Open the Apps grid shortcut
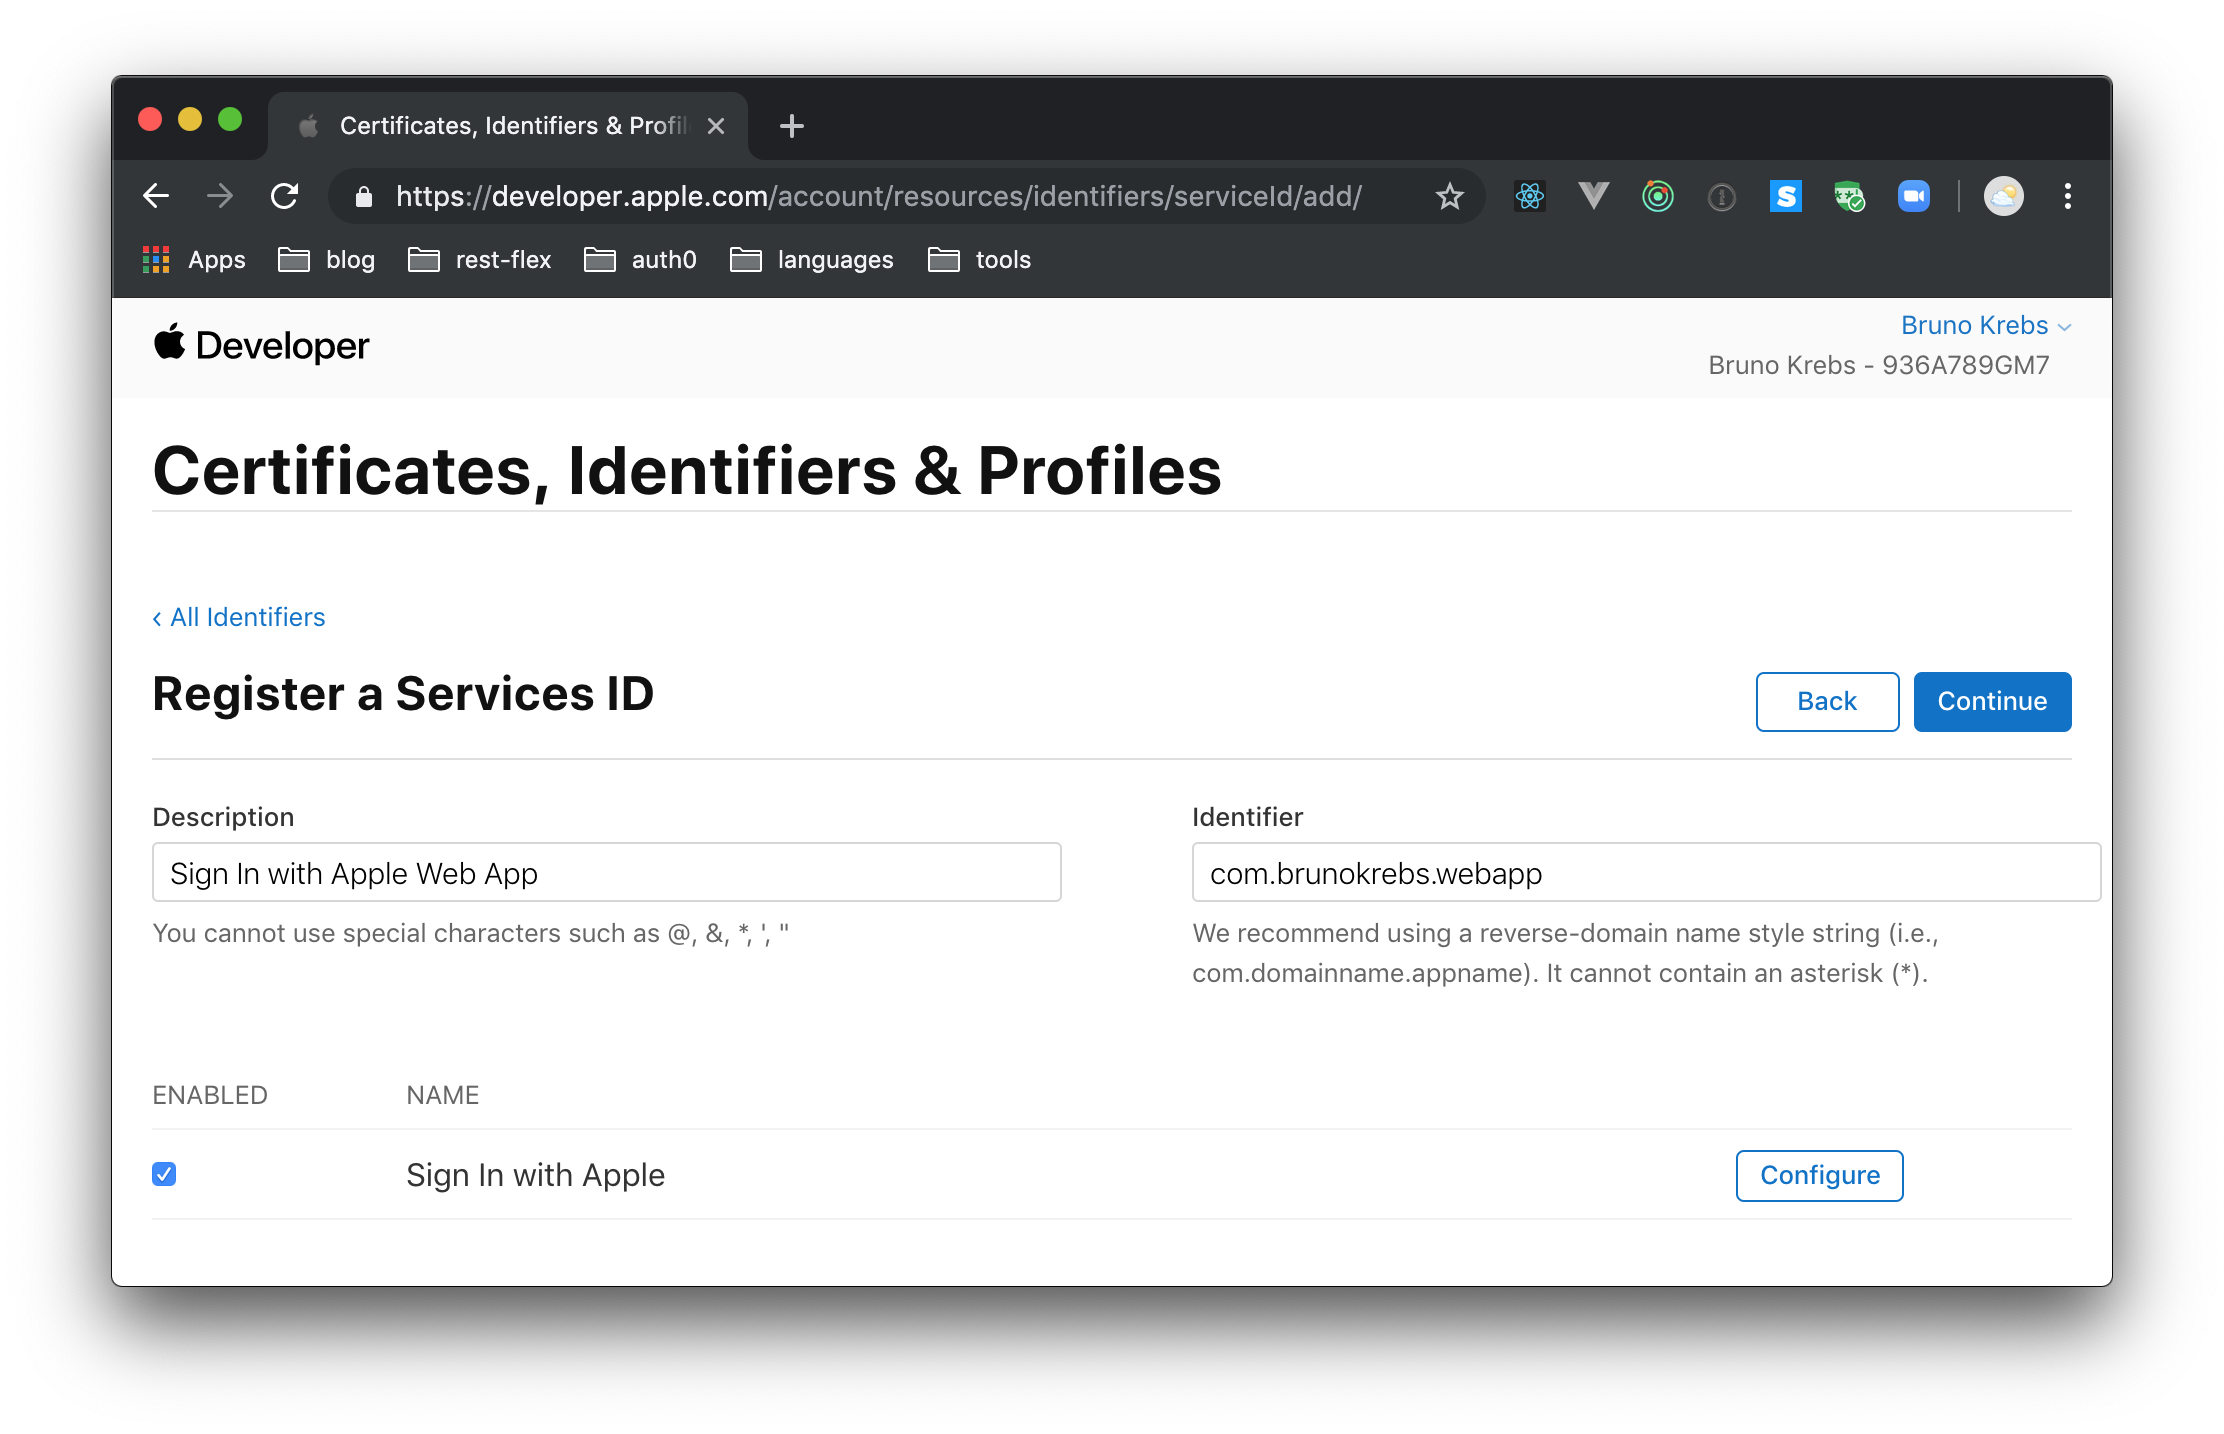 194,260
